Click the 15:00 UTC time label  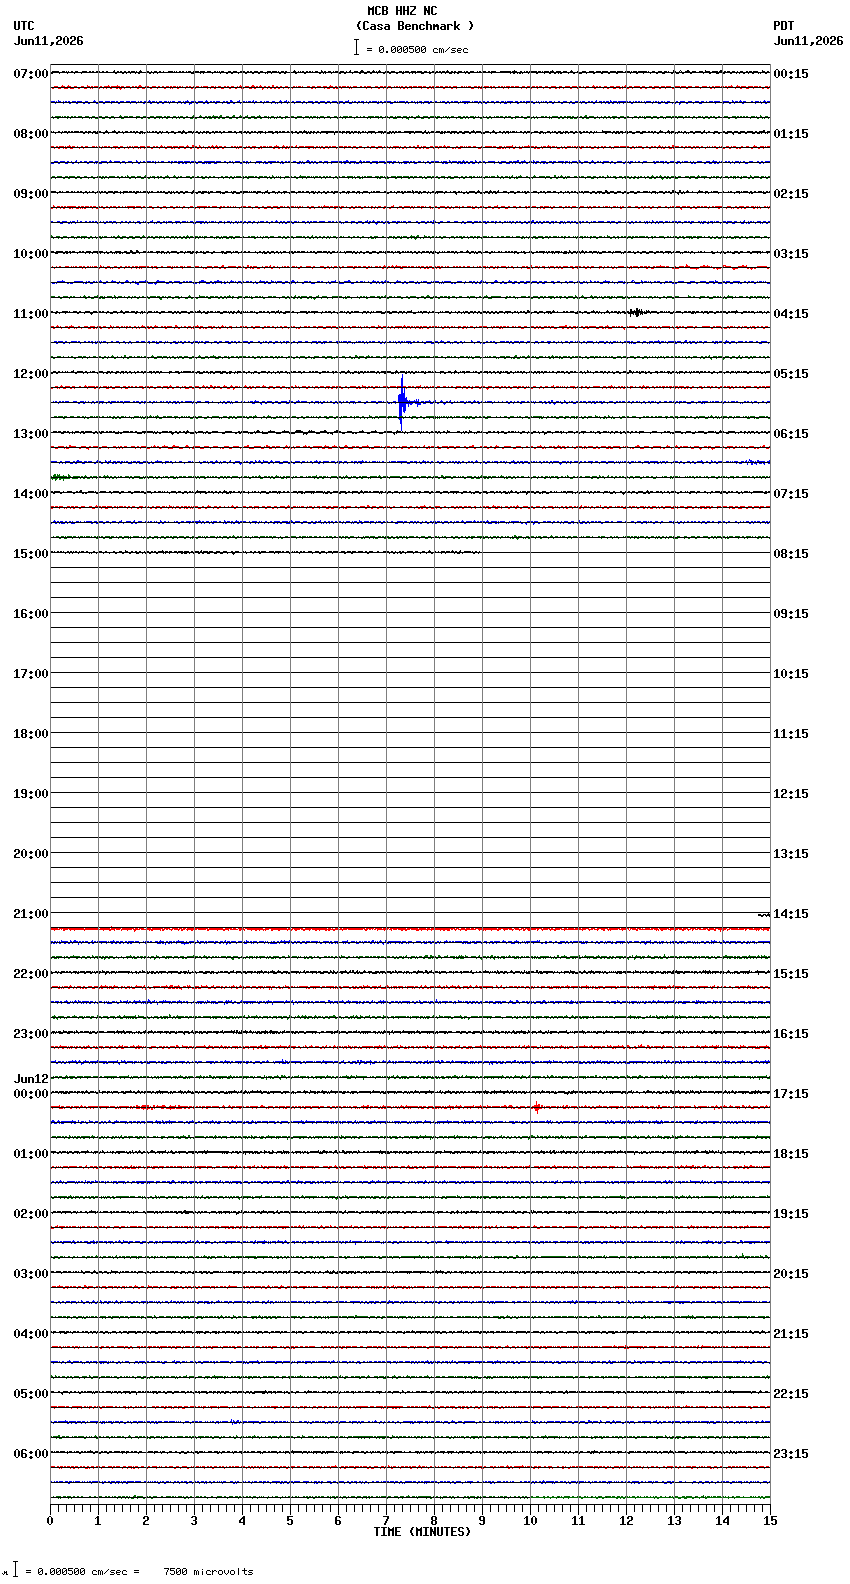coord(31,554)
